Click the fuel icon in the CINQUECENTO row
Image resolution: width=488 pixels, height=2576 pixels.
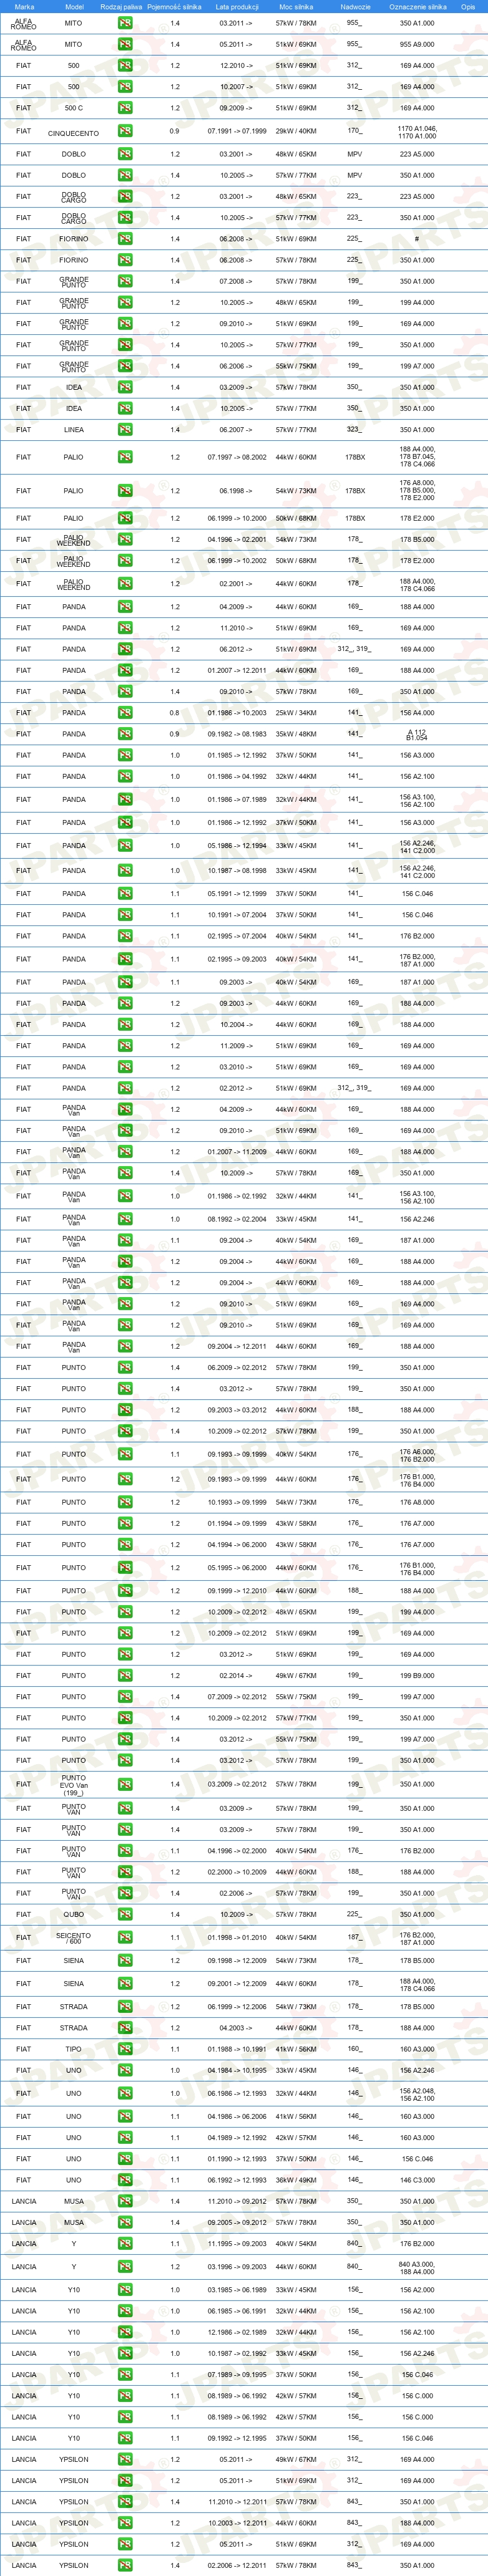pos(125,131)
